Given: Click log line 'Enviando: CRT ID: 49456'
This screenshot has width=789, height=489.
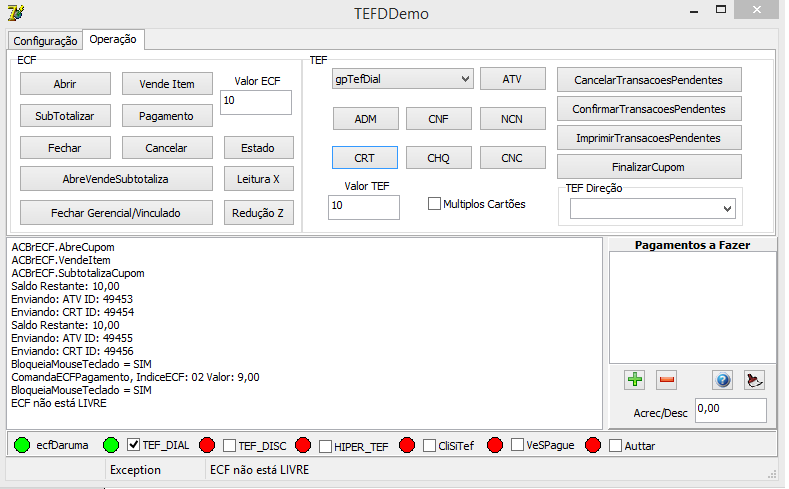Looking at the screenshot, I should pos(72,351).
